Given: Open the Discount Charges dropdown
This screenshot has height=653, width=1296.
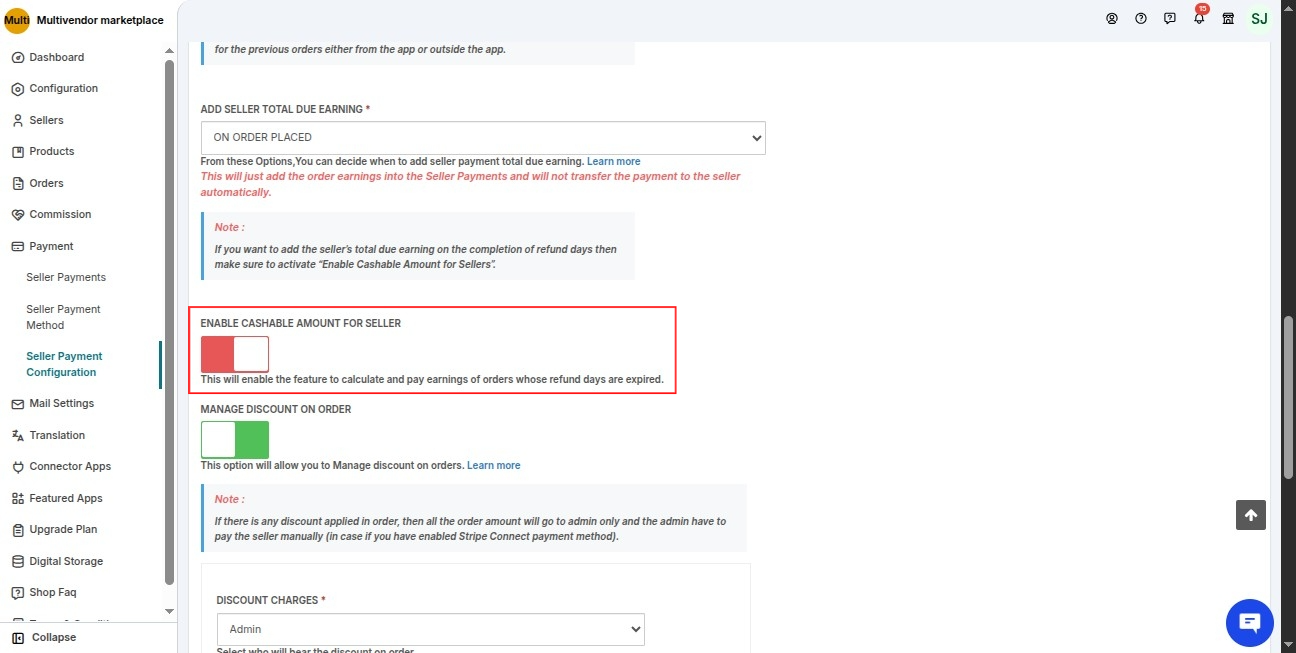Looking at the screenshot, I should point(430,629).
